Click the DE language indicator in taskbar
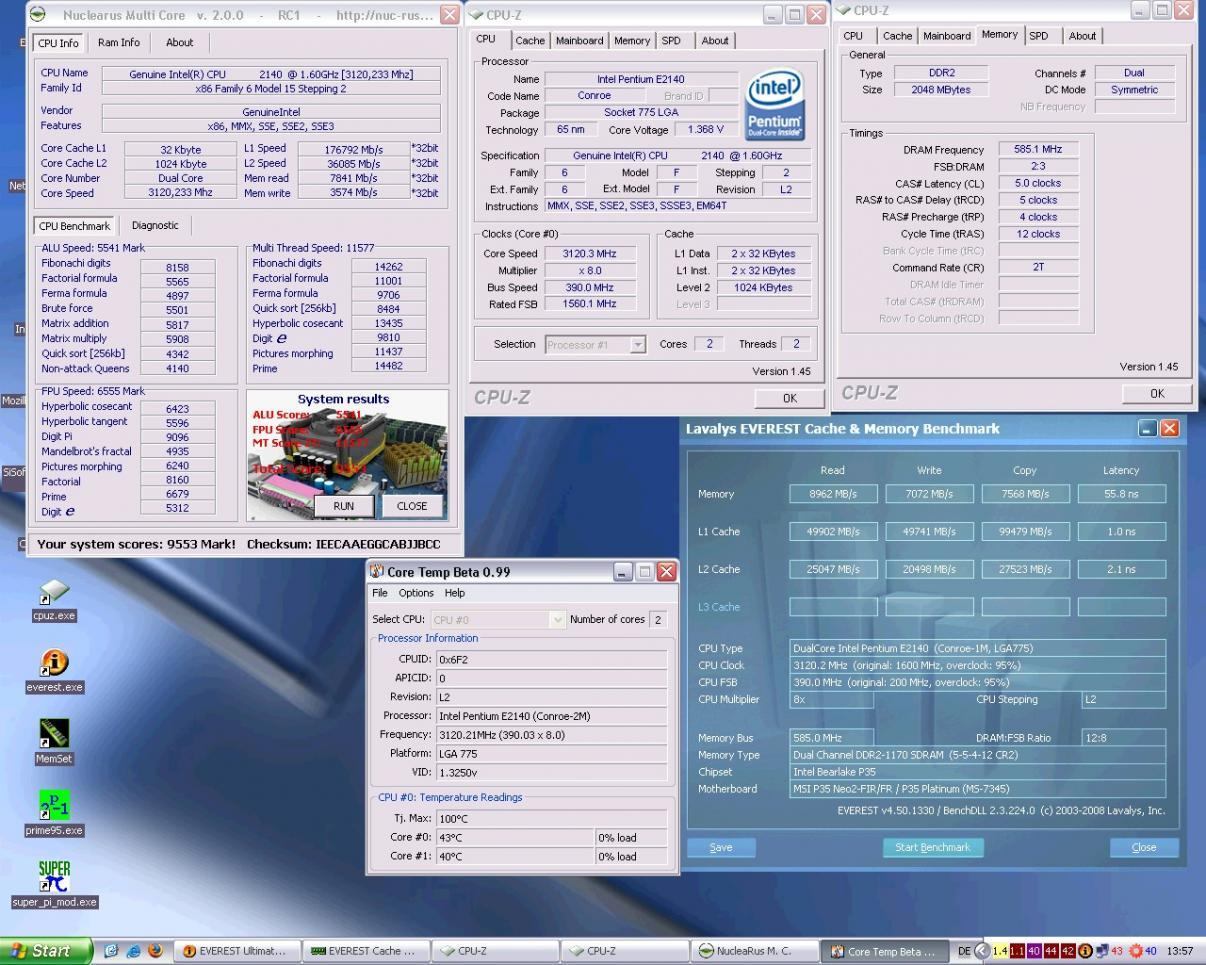This screenshot has width=1206, height=965. [x=964, y=951]
